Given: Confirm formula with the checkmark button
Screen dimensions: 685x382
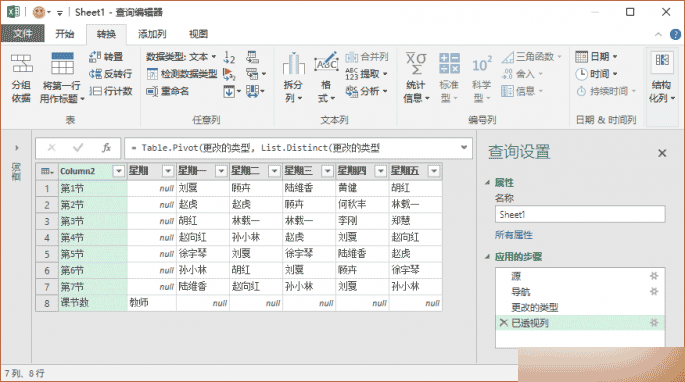Looking at the screenshot, I should point(78,148).
